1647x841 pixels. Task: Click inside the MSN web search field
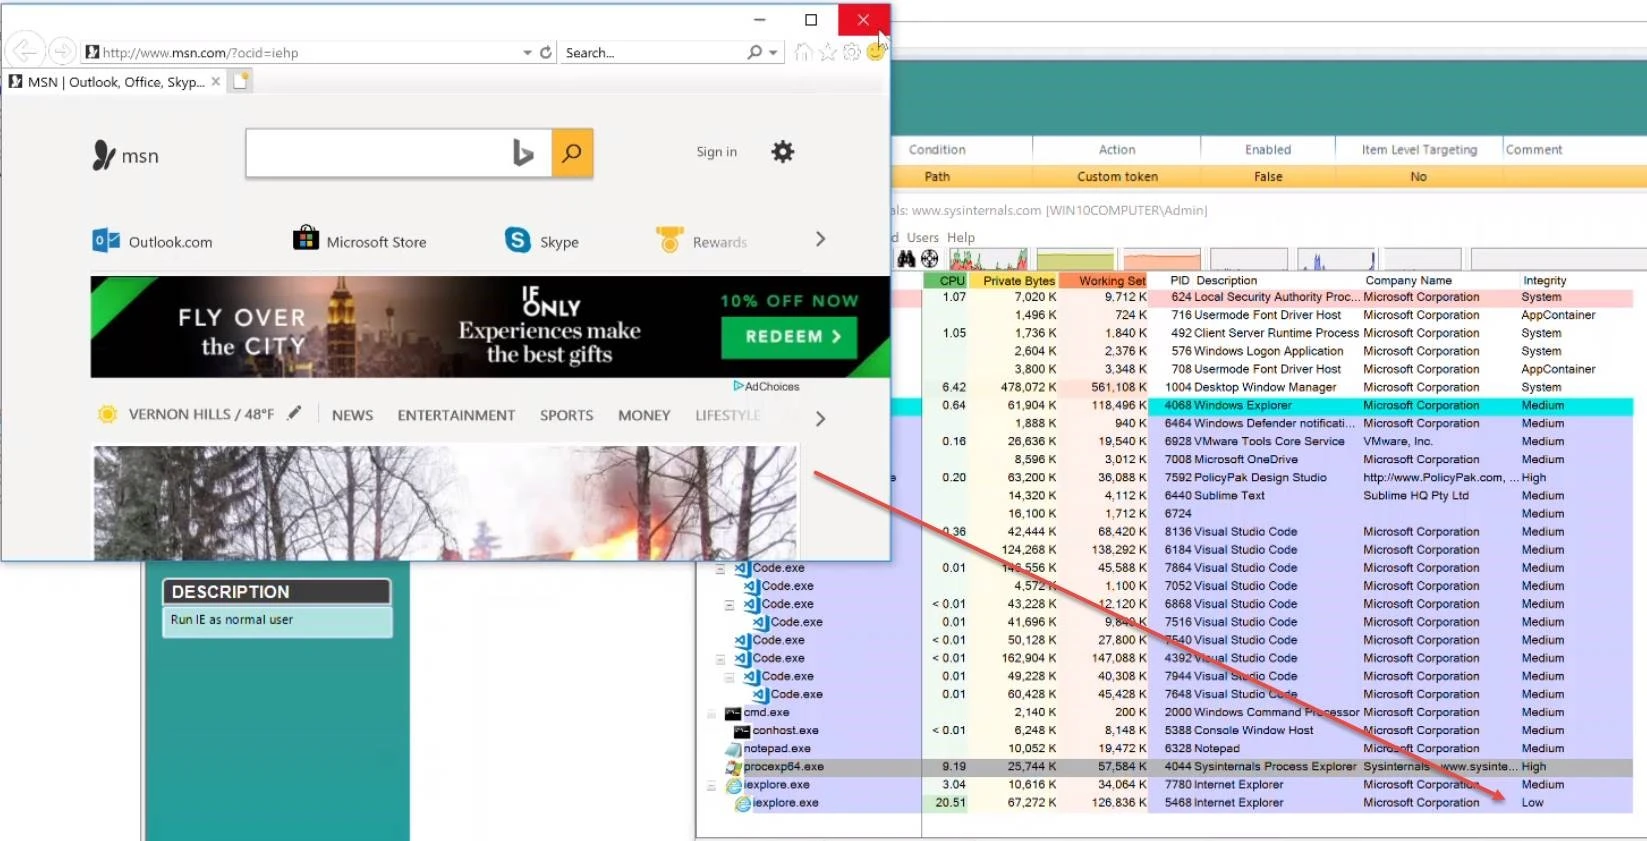(375, 153)
